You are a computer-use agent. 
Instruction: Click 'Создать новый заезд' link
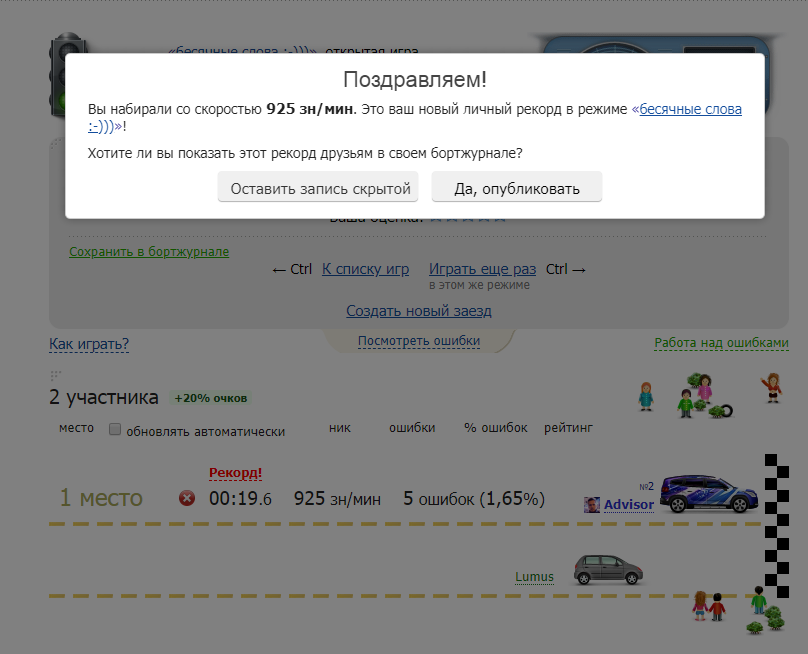tap(418, 311)
